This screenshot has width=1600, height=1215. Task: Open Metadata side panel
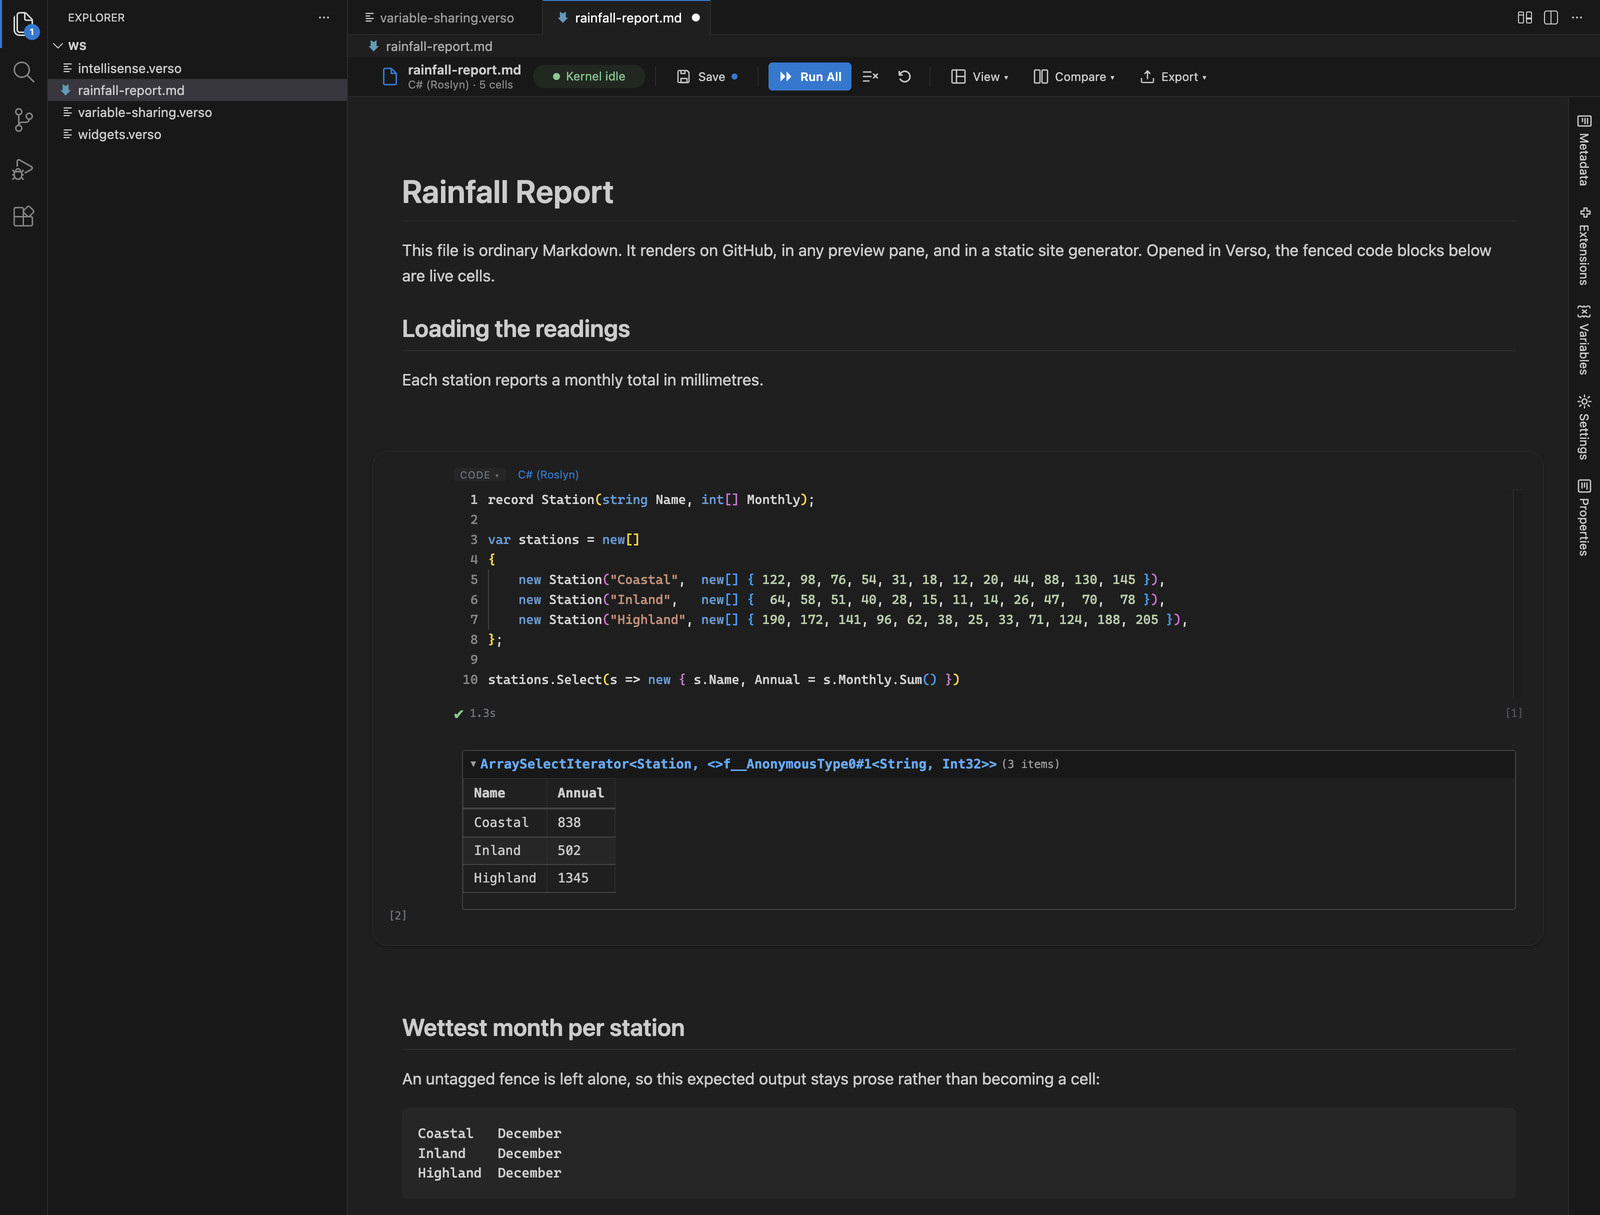(1584, 150)
